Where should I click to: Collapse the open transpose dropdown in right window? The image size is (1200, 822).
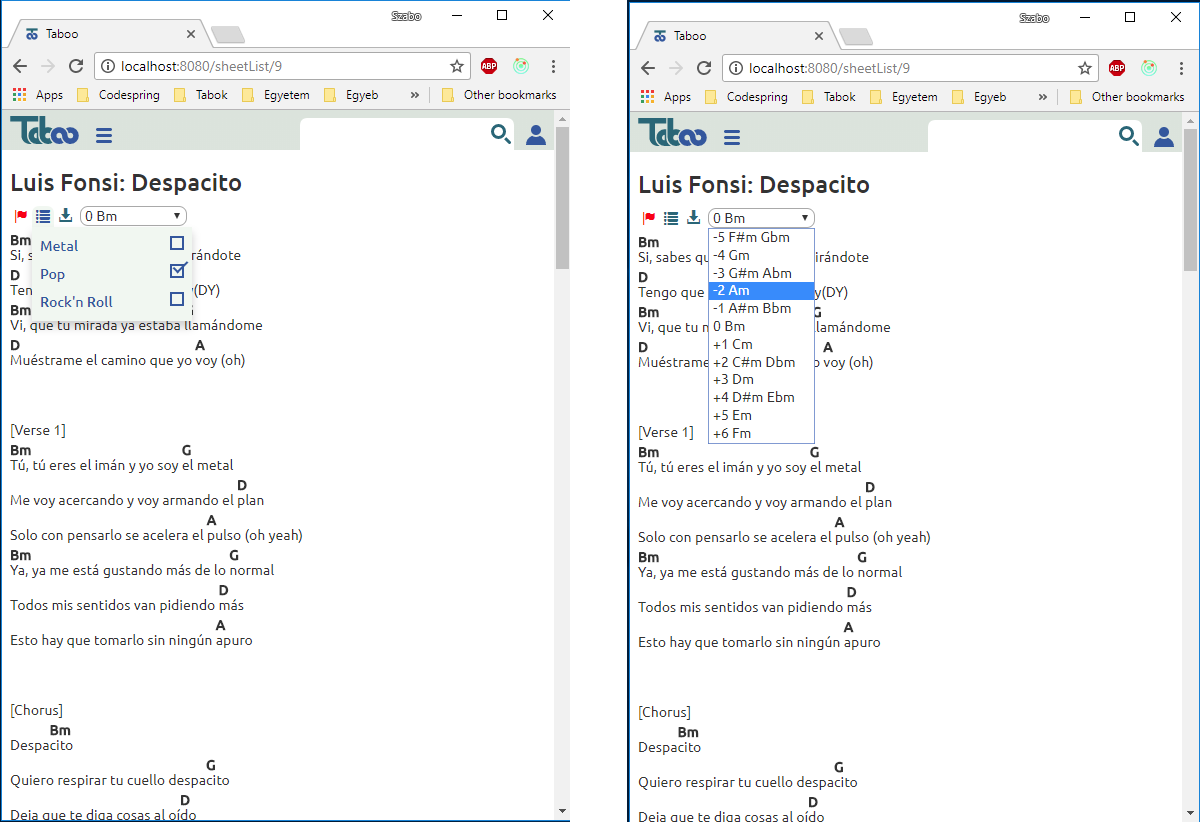point(761,218)
